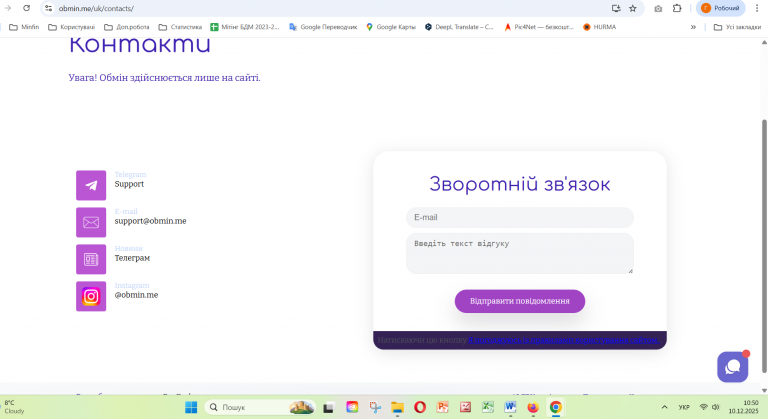Viewport: 768px width, 419px height.
Task: Open Chrome three-dot menu
Action: [x=757, y=8]
